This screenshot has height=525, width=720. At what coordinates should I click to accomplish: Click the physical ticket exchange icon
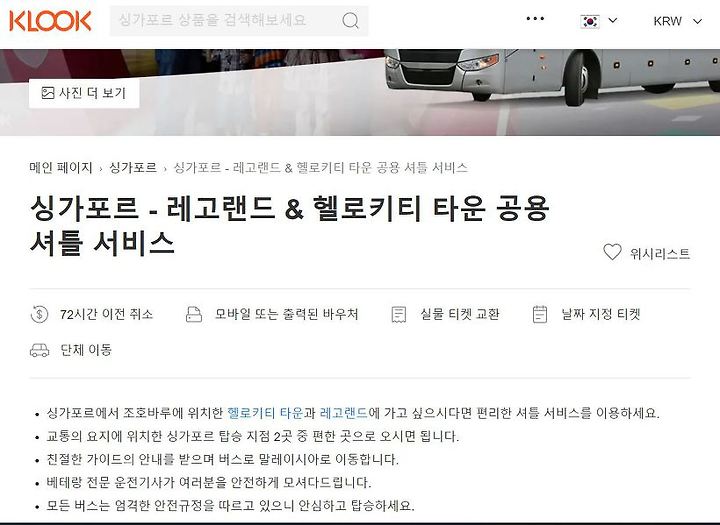[399, 315]
